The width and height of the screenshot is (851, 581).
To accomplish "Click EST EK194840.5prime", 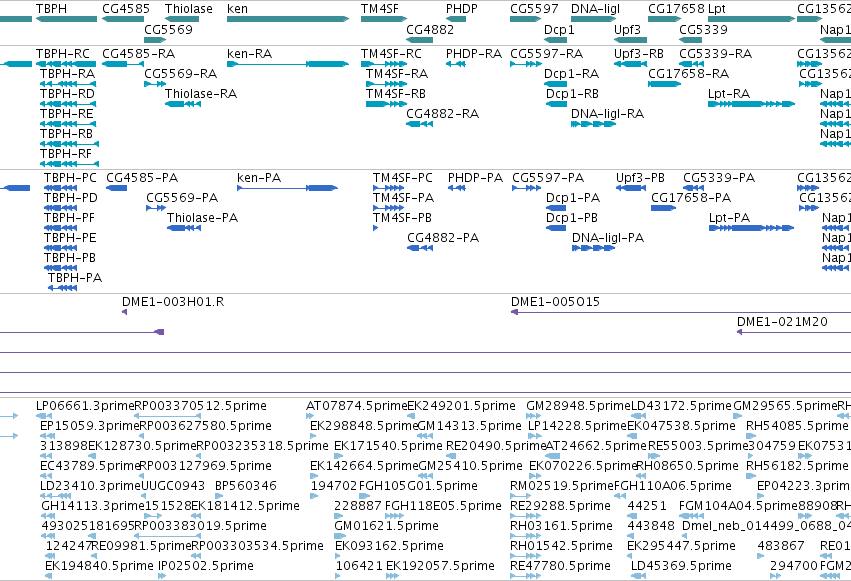I will pyautogui.click(x=99, y=566).
